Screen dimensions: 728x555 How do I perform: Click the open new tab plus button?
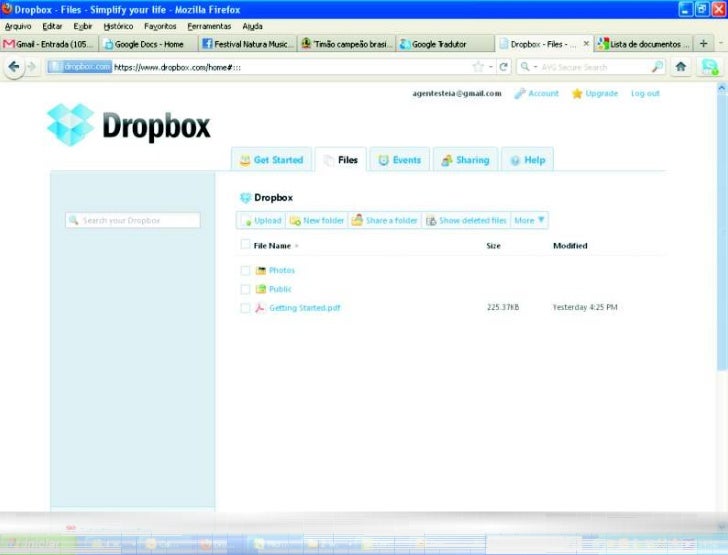coord(703,44)
